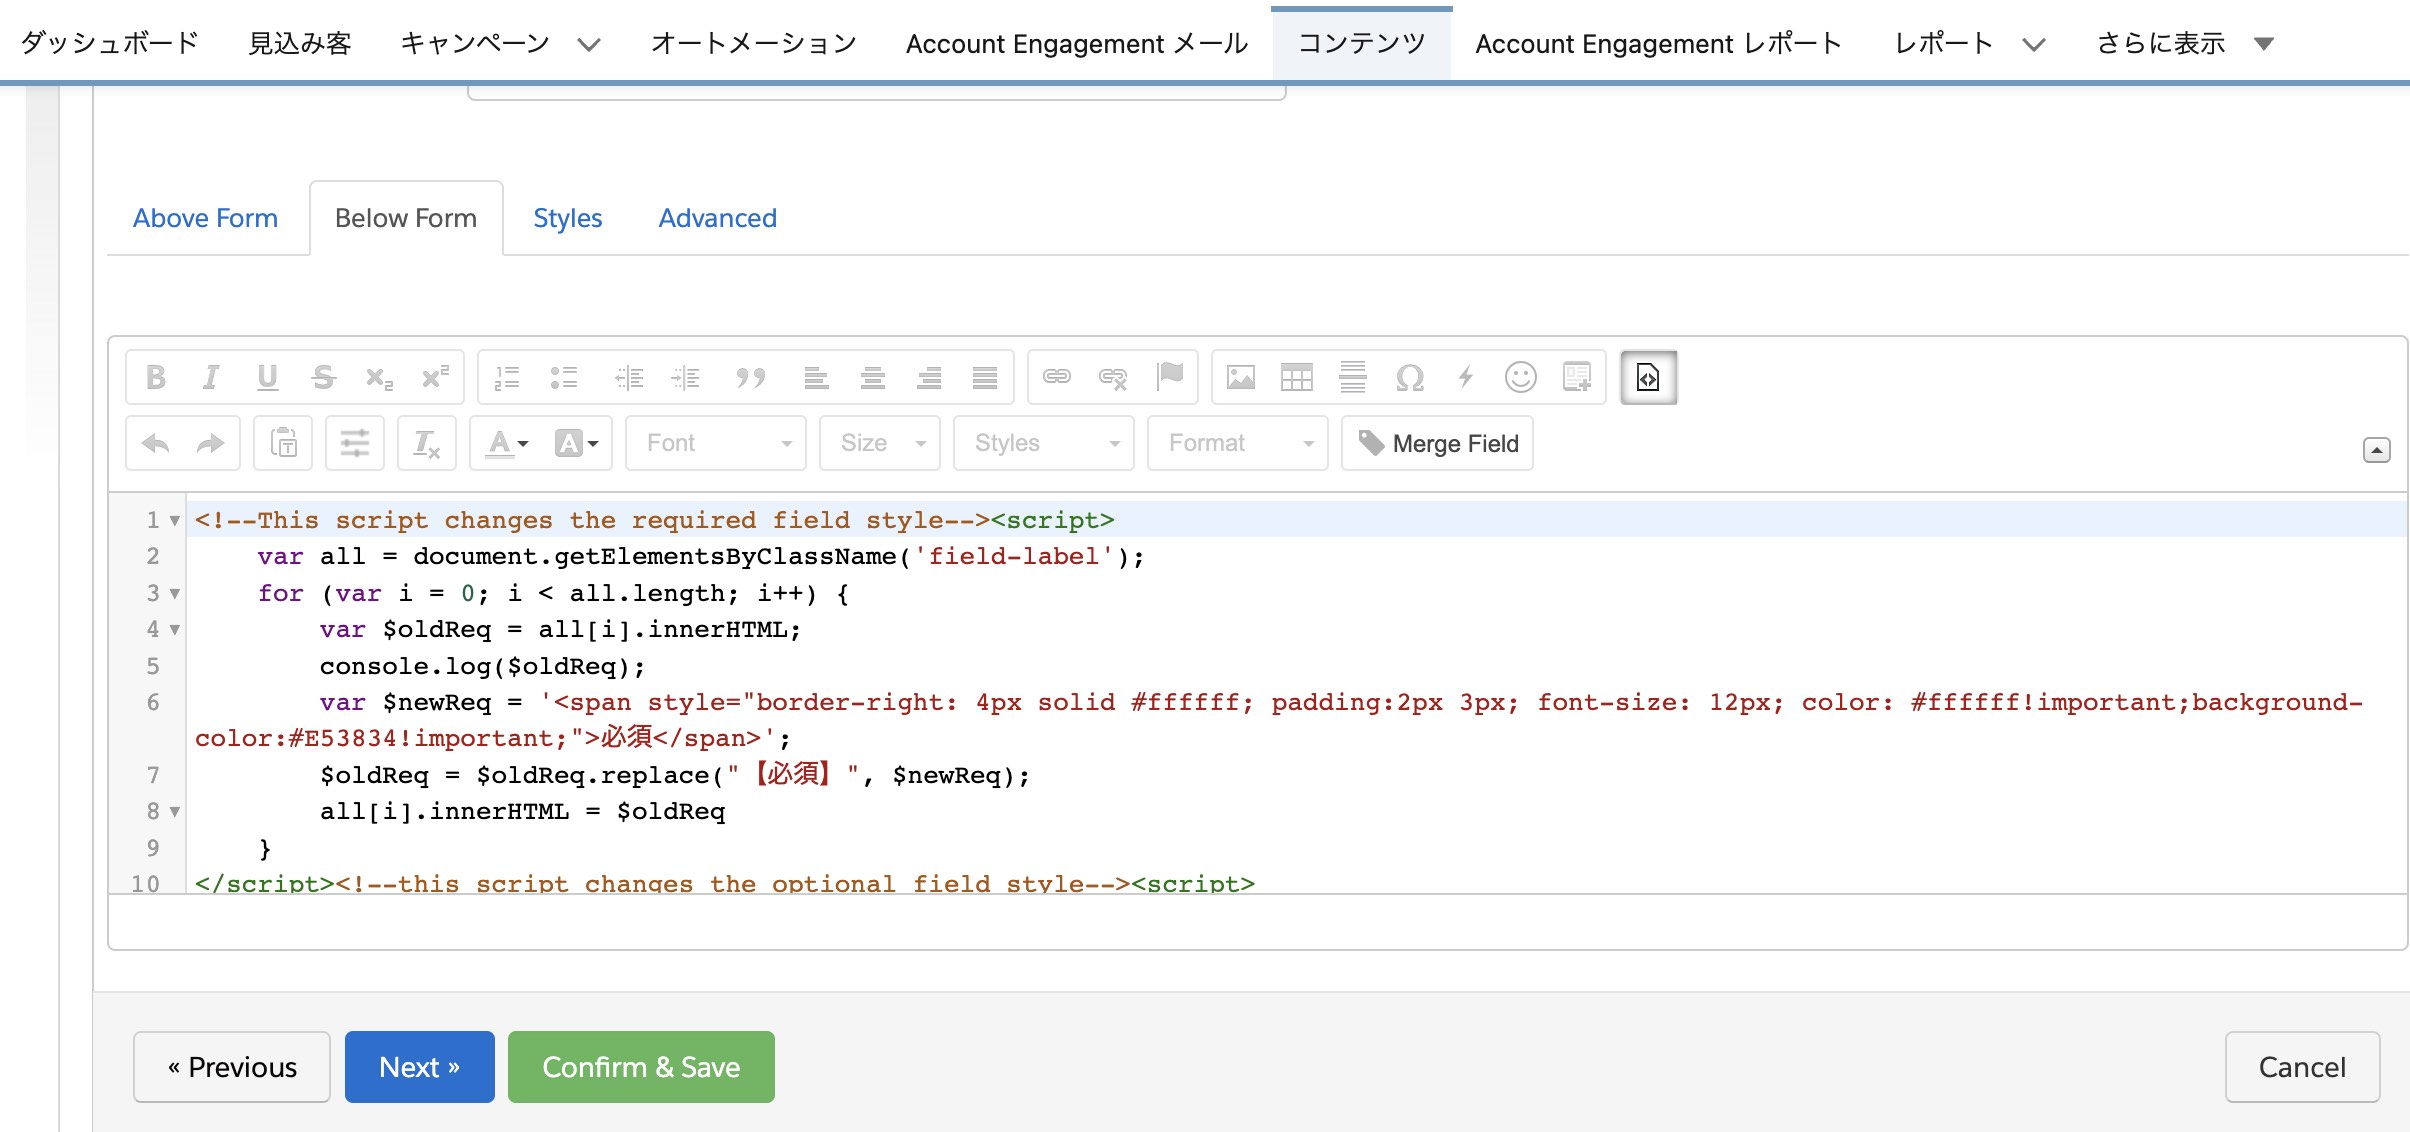The height and width of the screenshot is (1132, 2410).
Task: Fold code at line 4
Action: click(x=174, y=630)
